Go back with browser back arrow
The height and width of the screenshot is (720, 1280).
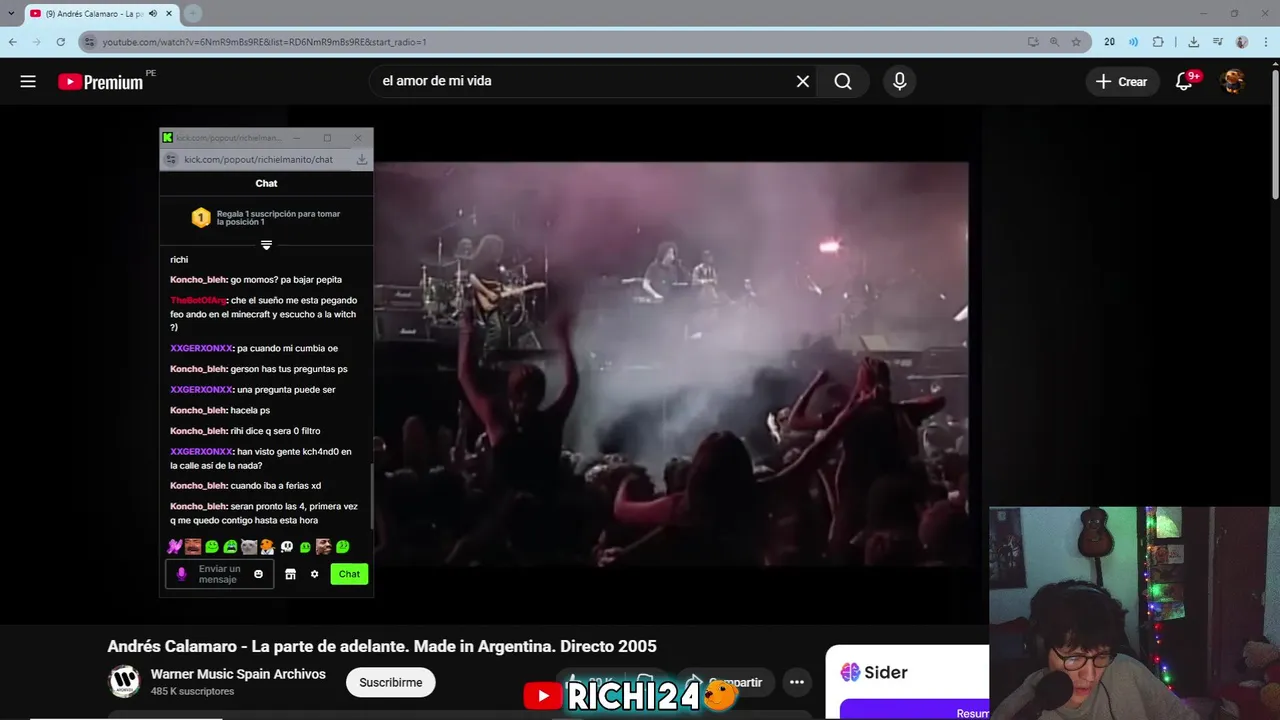(x=12, y=42)
